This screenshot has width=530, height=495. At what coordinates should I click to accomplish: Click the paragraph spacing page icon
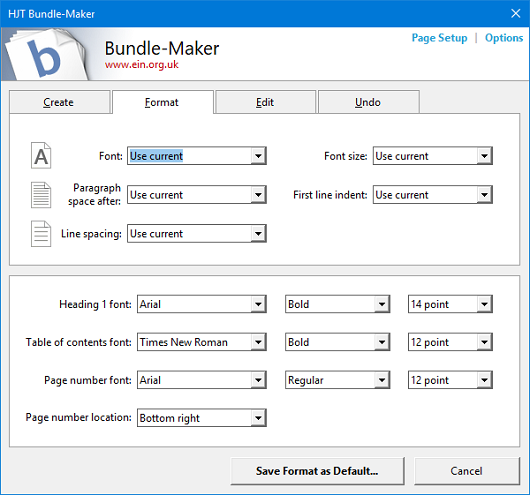(x=41, y=195)
